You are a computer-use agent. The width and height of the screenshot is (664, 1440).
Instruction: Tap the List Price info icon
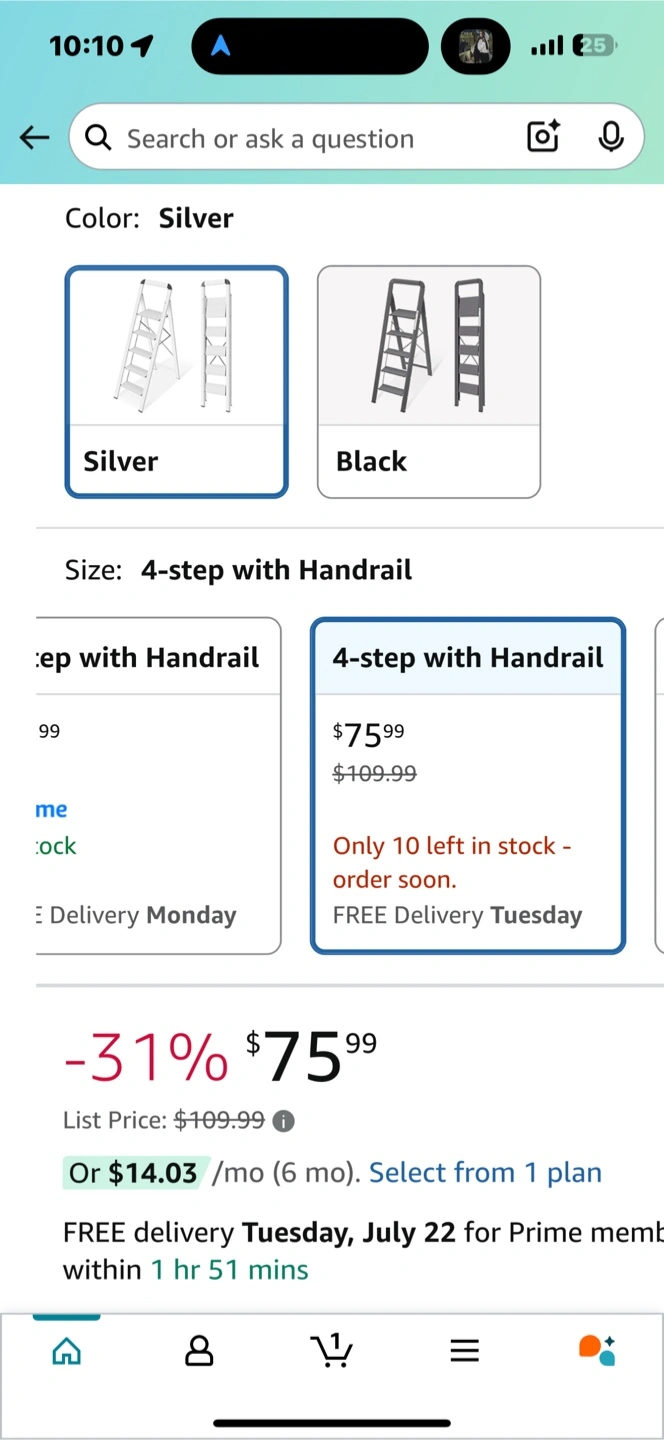click(284, 1121)
